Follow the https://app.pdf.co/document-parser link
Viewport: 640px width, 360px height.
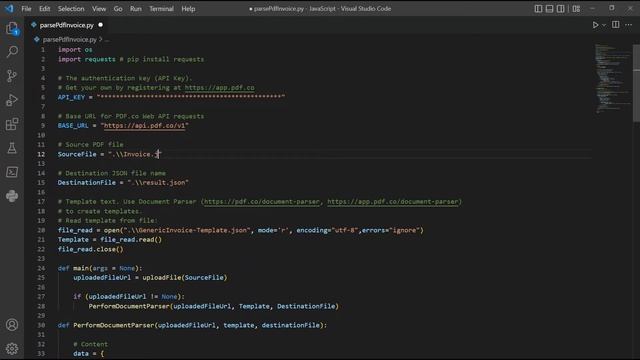coord(392,202)
